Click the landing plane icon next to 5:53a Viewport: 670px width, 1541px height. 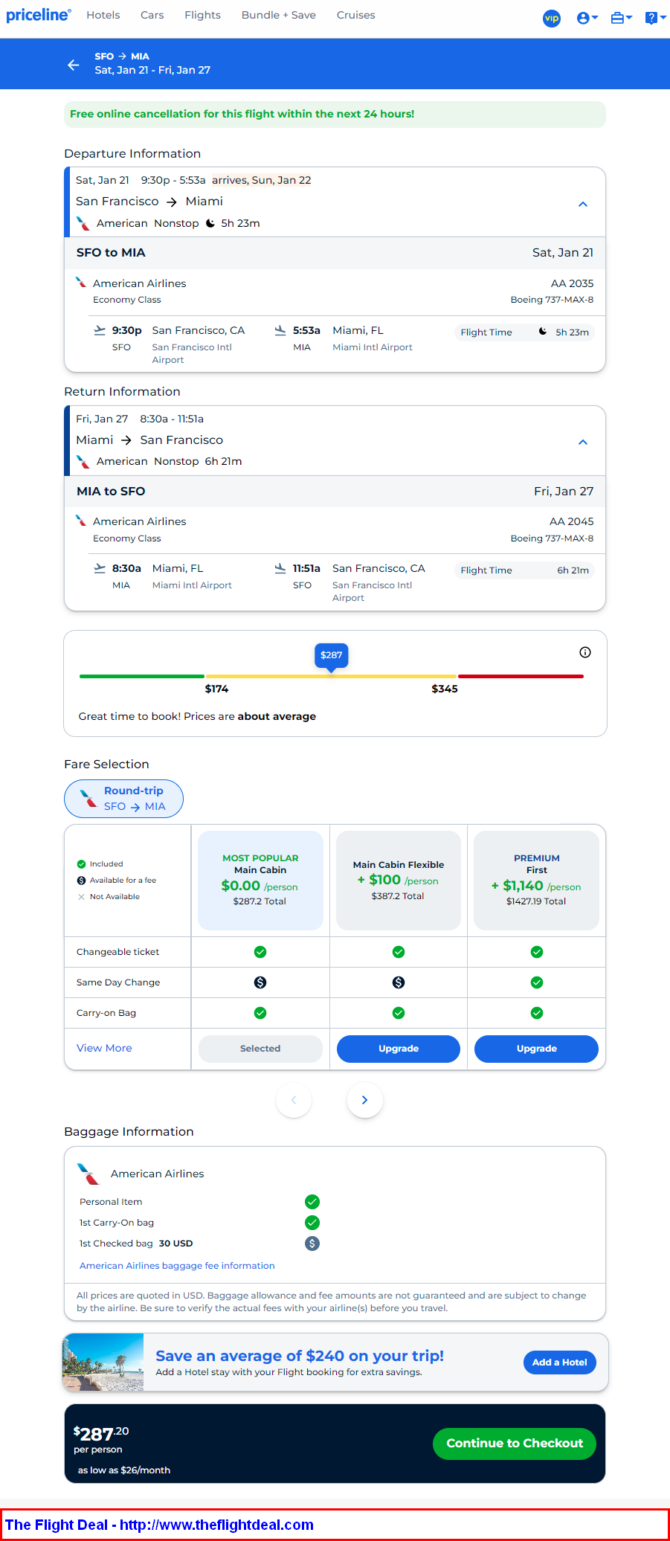[x=280, y=330]
